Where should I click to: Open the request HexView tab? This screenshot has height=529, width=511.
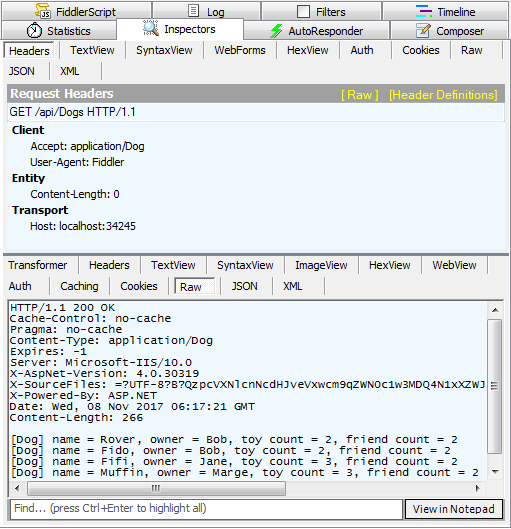pyautogui.click(x=308, y=50)
